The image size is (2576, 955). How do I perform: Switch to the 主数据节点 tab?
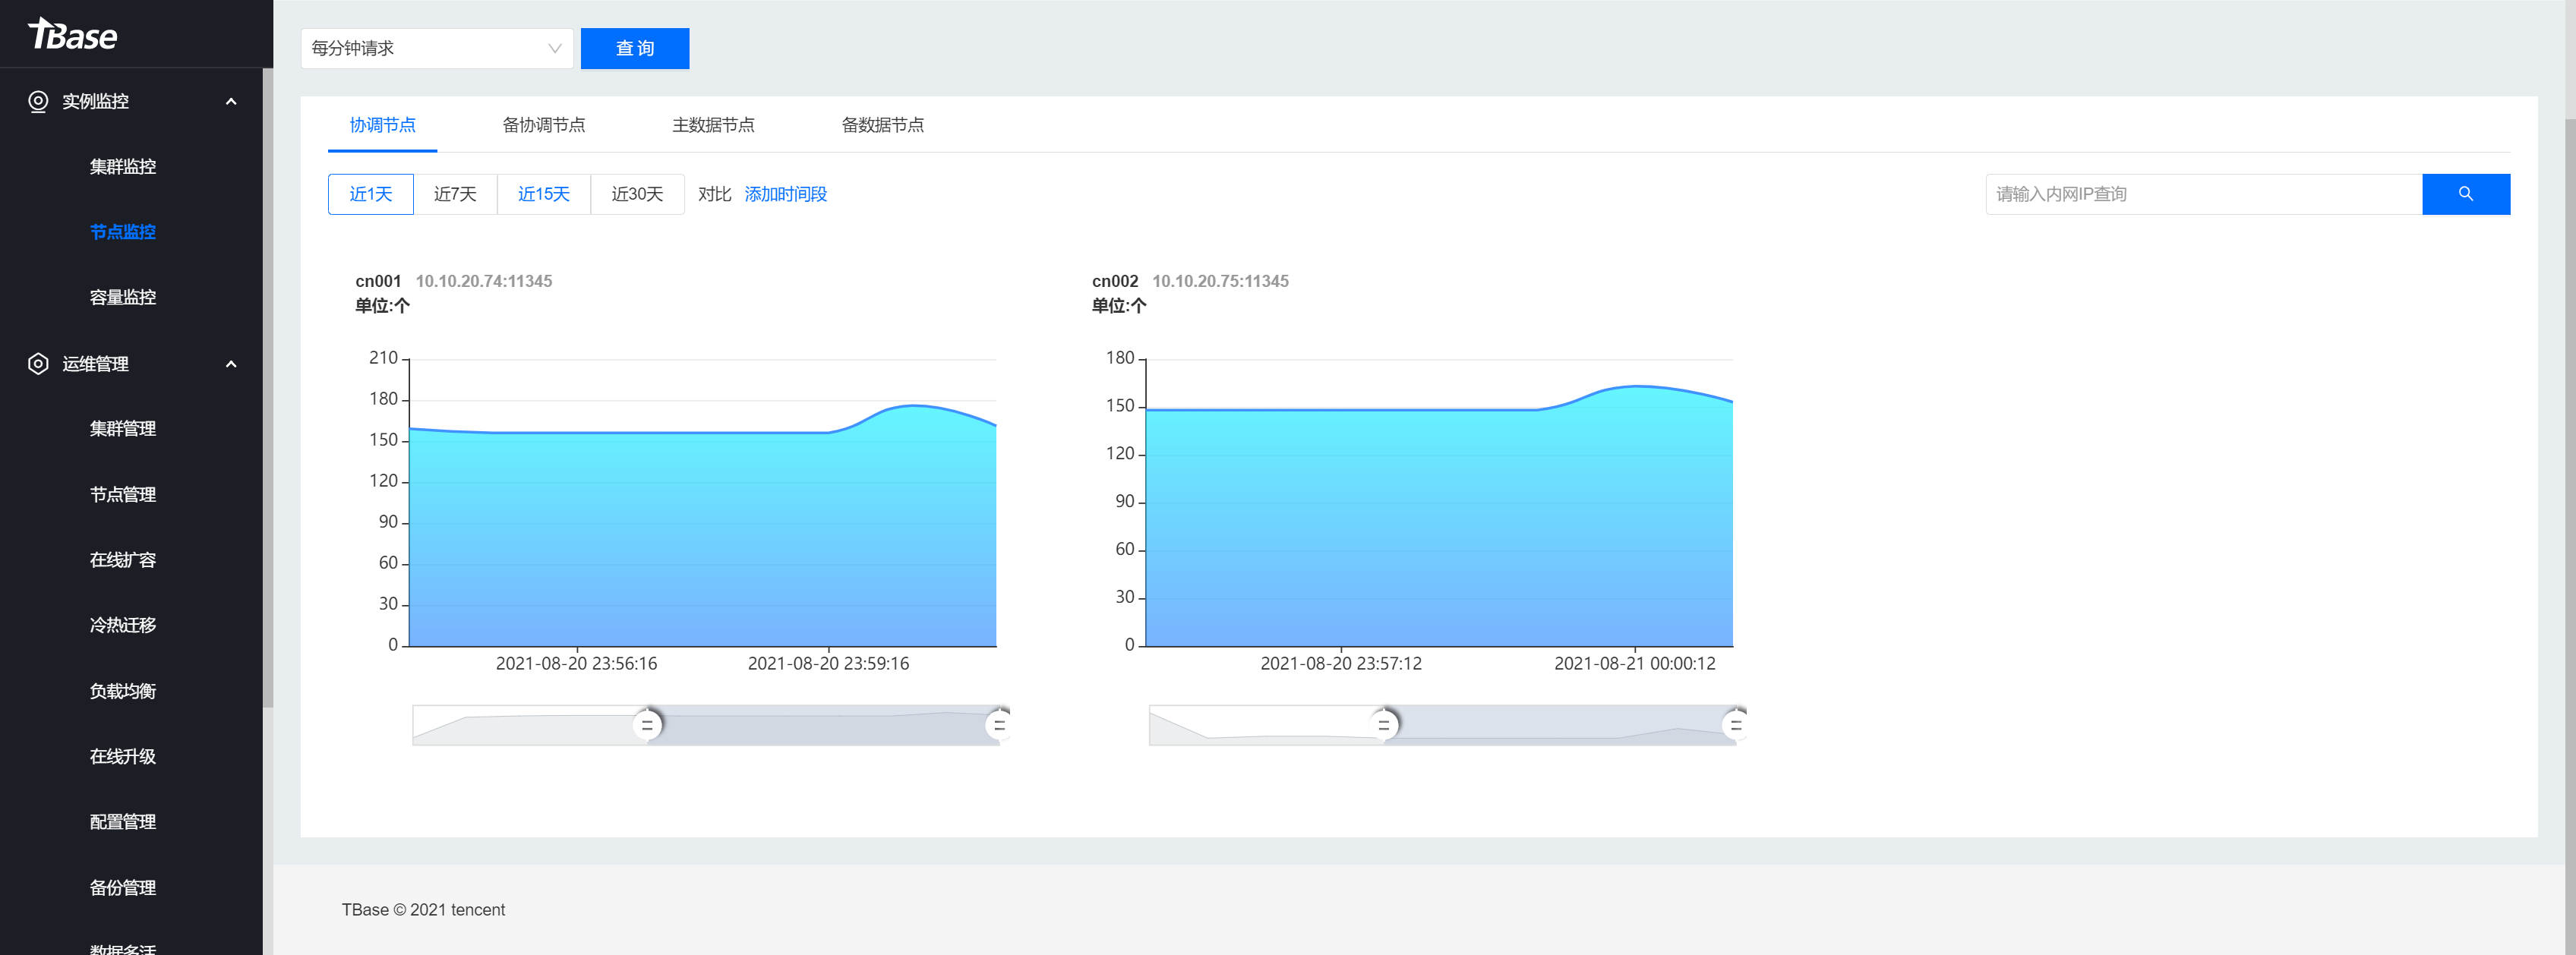tap(714, 125)
